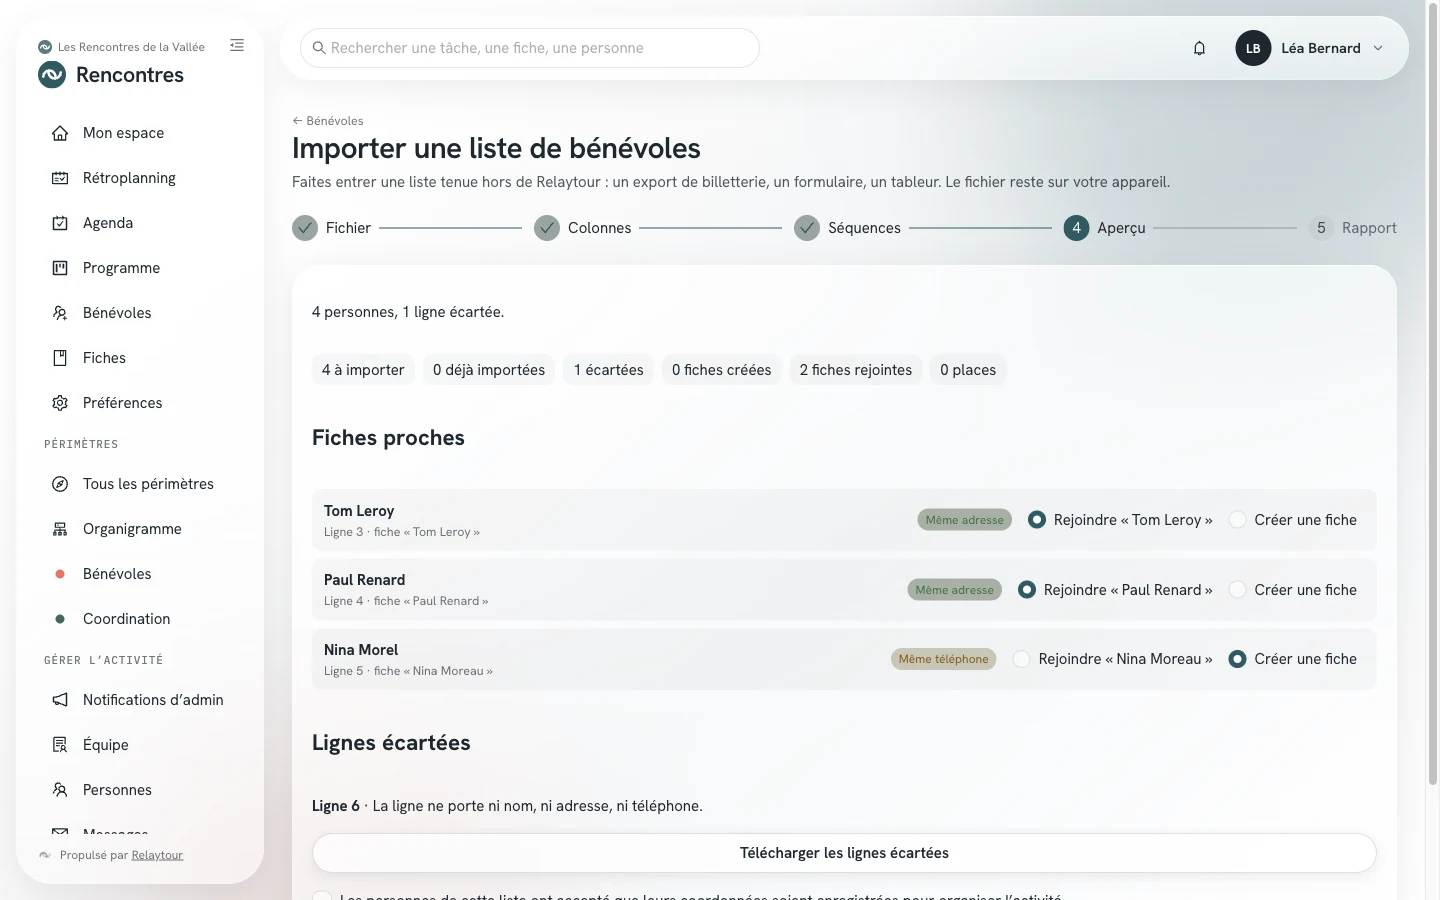This screenshot has height=900, width=1440.
Task: Select Créer une fiche for Paul Renard
Action: (1237, 590)
